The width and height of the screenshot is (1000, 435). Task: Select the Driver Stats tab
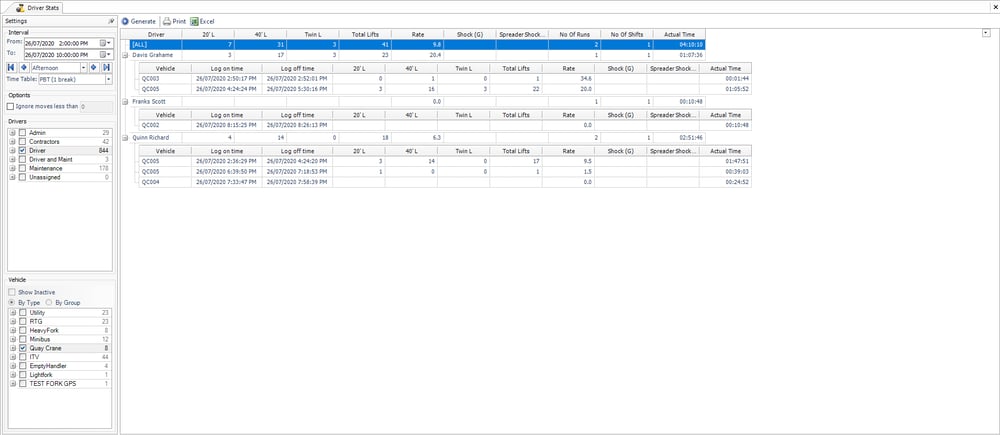click(x=38, y=6)
